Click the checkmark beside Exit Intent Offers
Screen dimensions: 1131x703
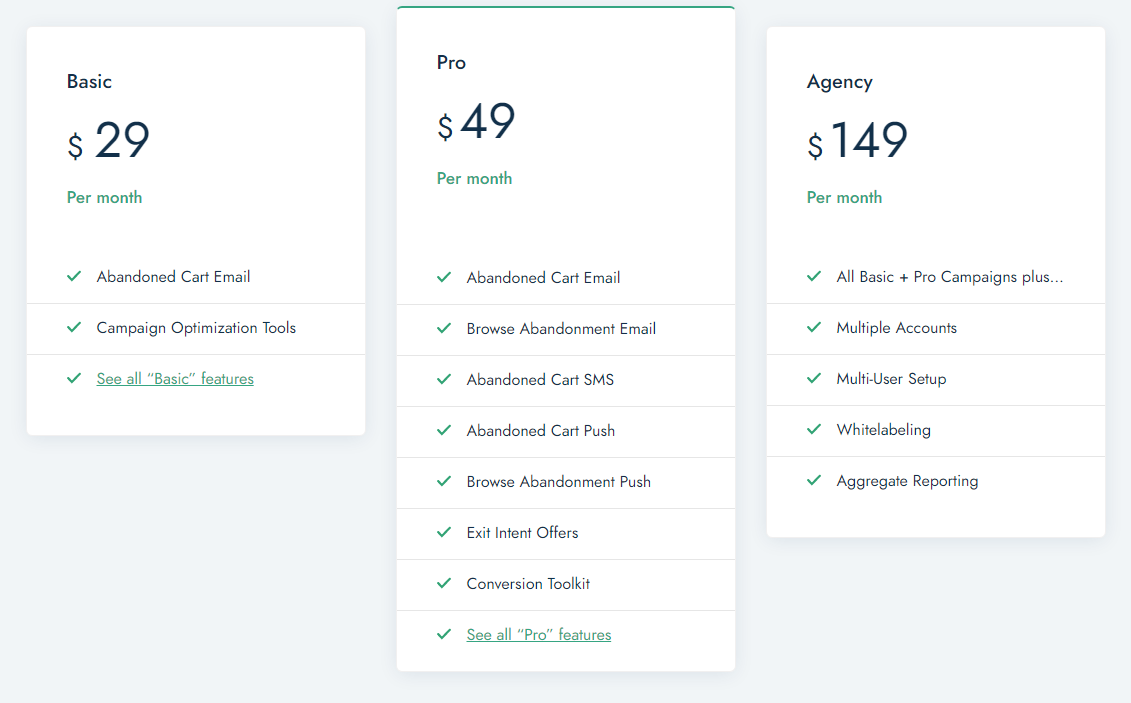point(444,532)
